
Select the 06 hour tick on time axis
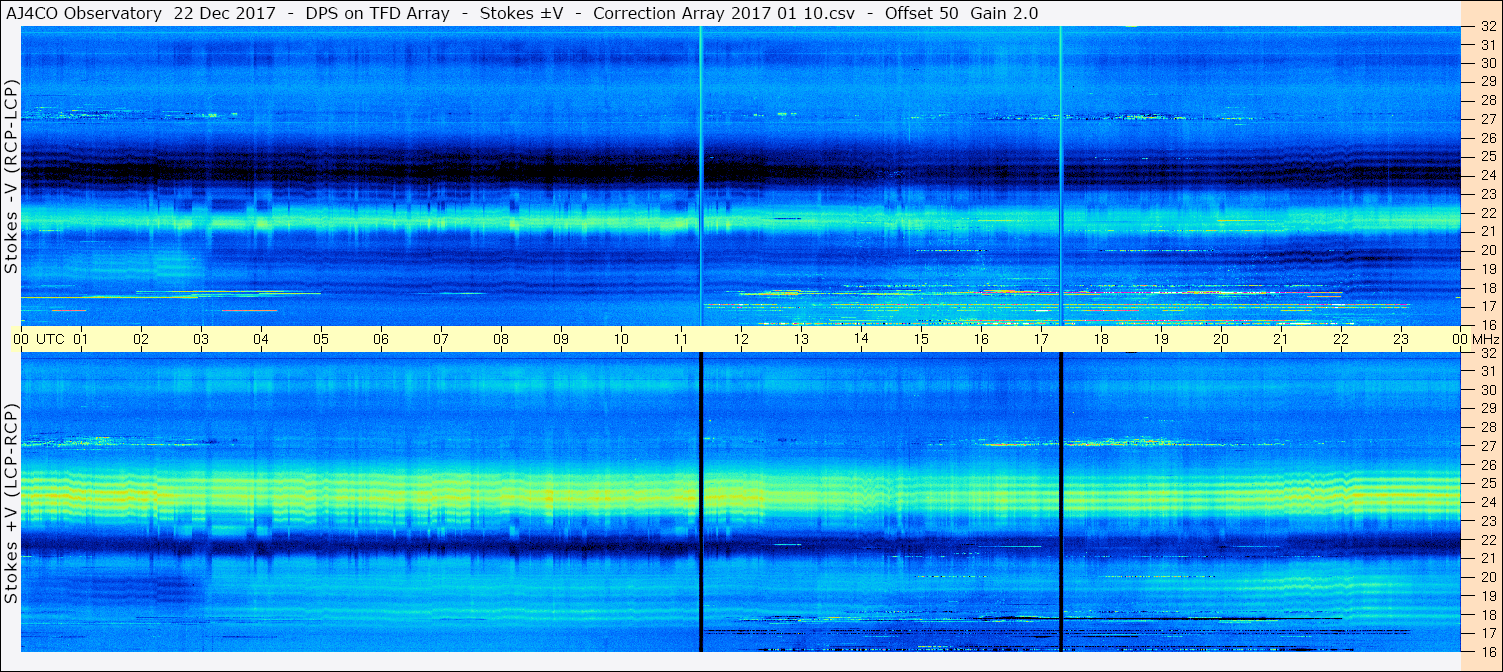click(x=381, y=339)
